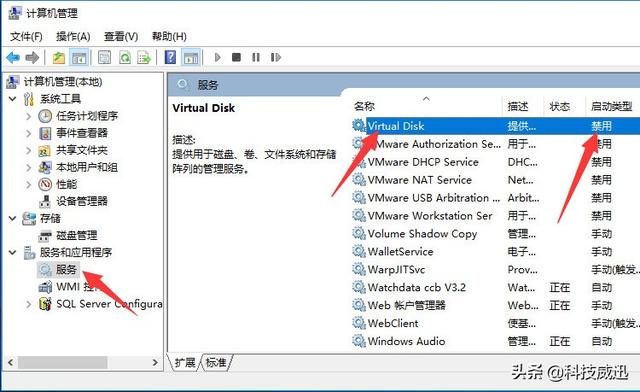Select VMware NAT Service row
This screenshot has width=640, height=392.
(x=496, y=180)
